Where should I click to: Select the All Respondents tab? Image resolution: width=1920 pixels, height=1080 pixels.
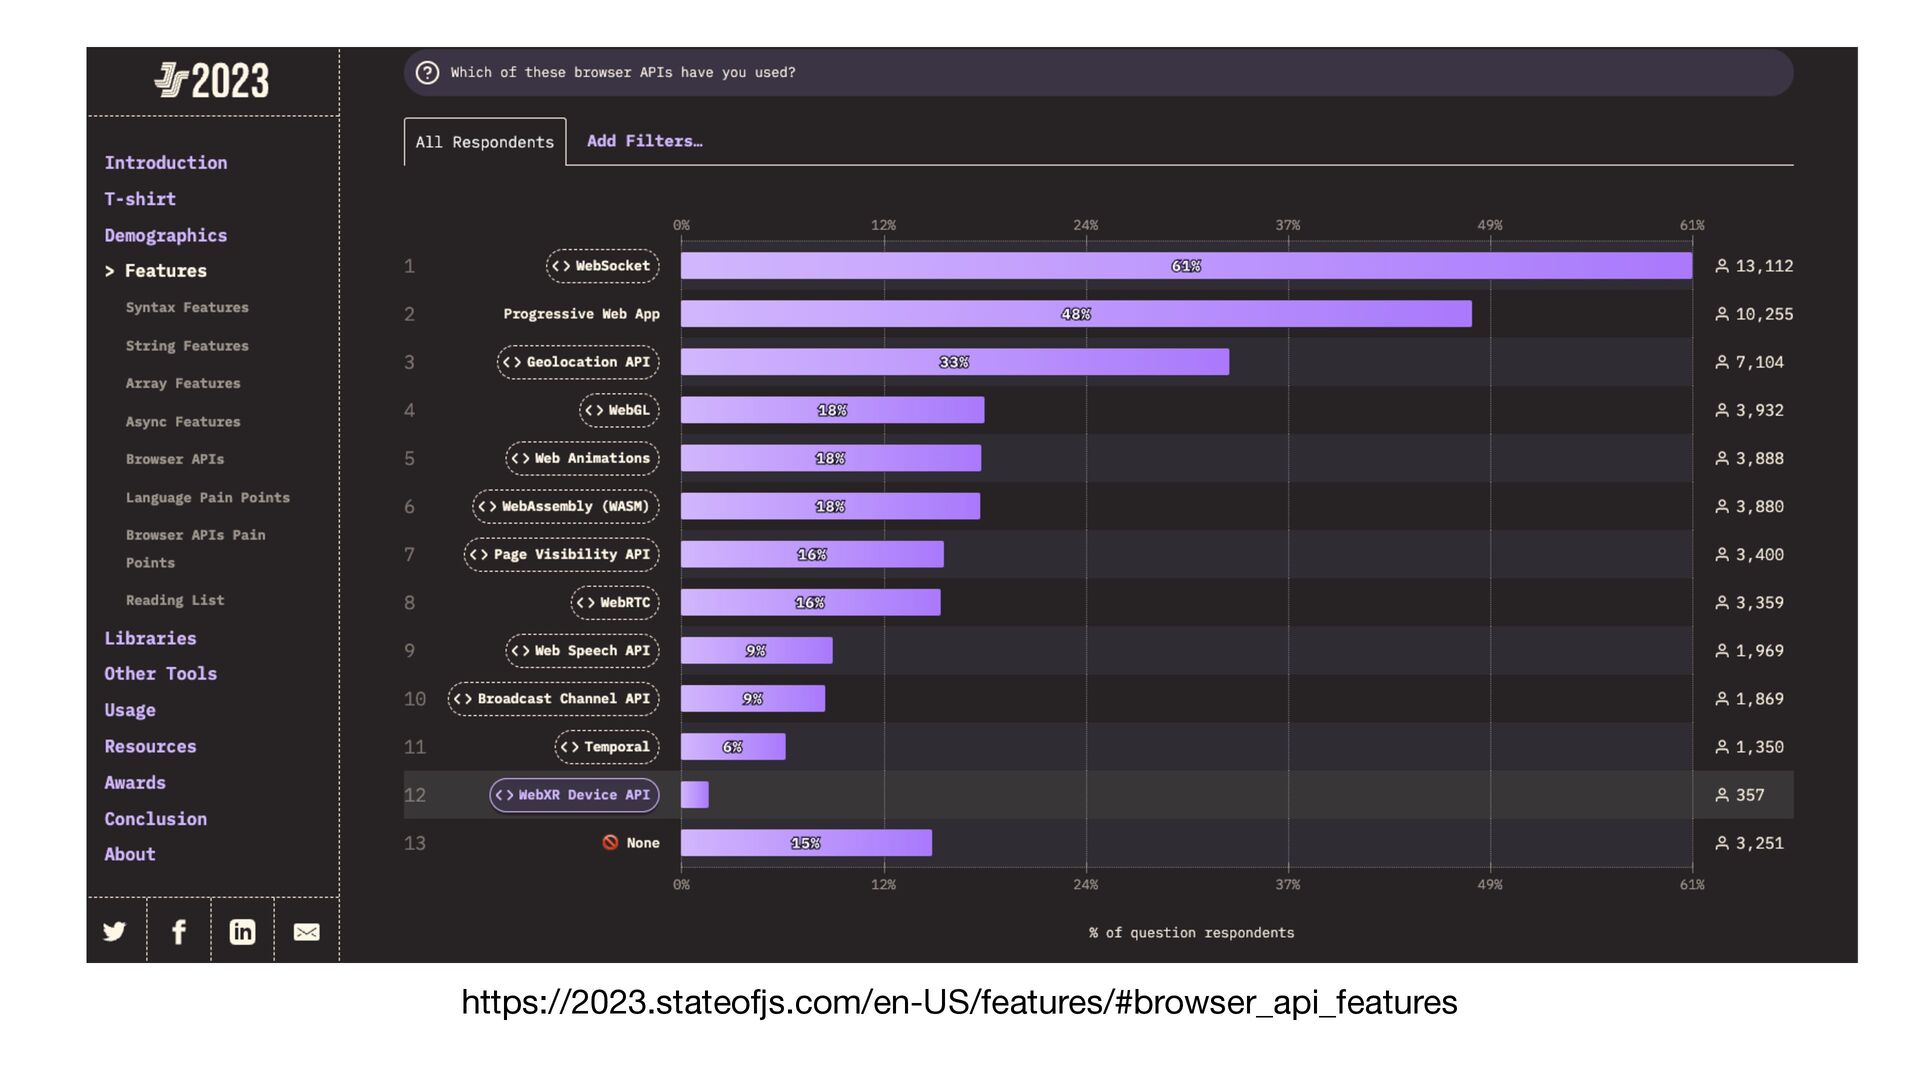484,142
